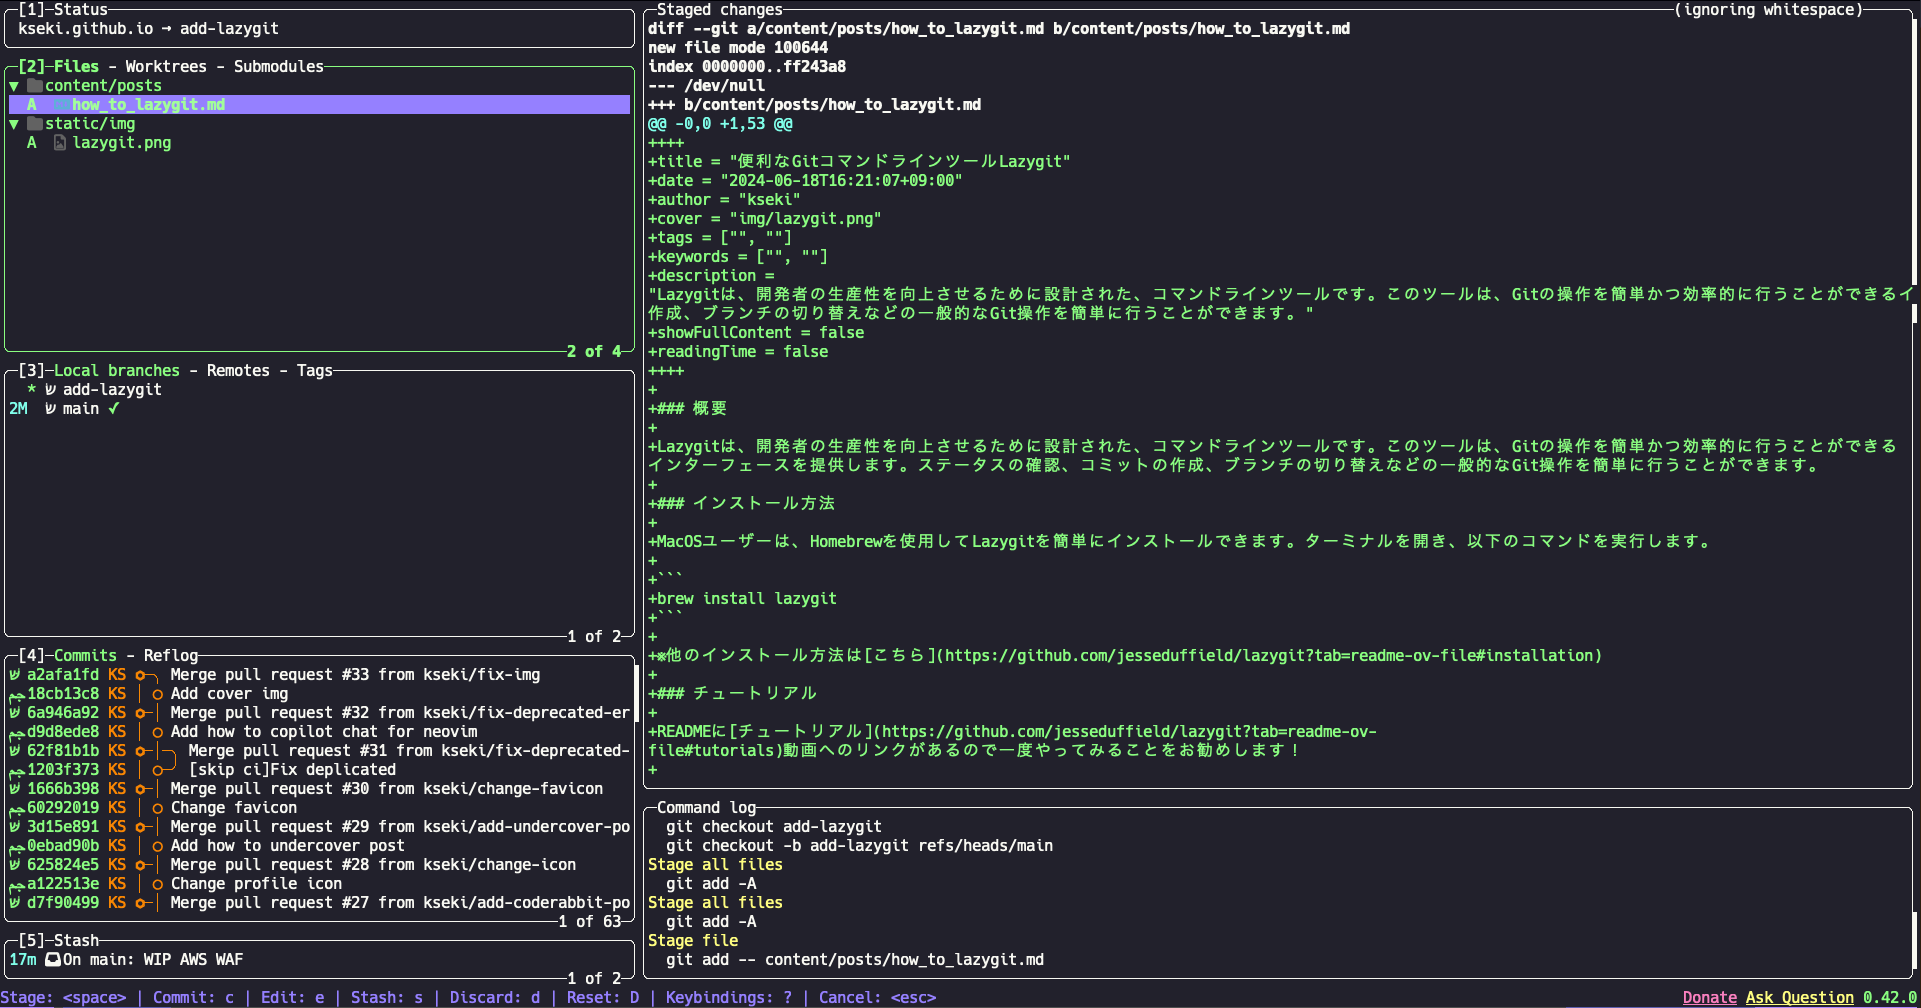Select commit 0ebad90b undercover post

pos(319,846)
